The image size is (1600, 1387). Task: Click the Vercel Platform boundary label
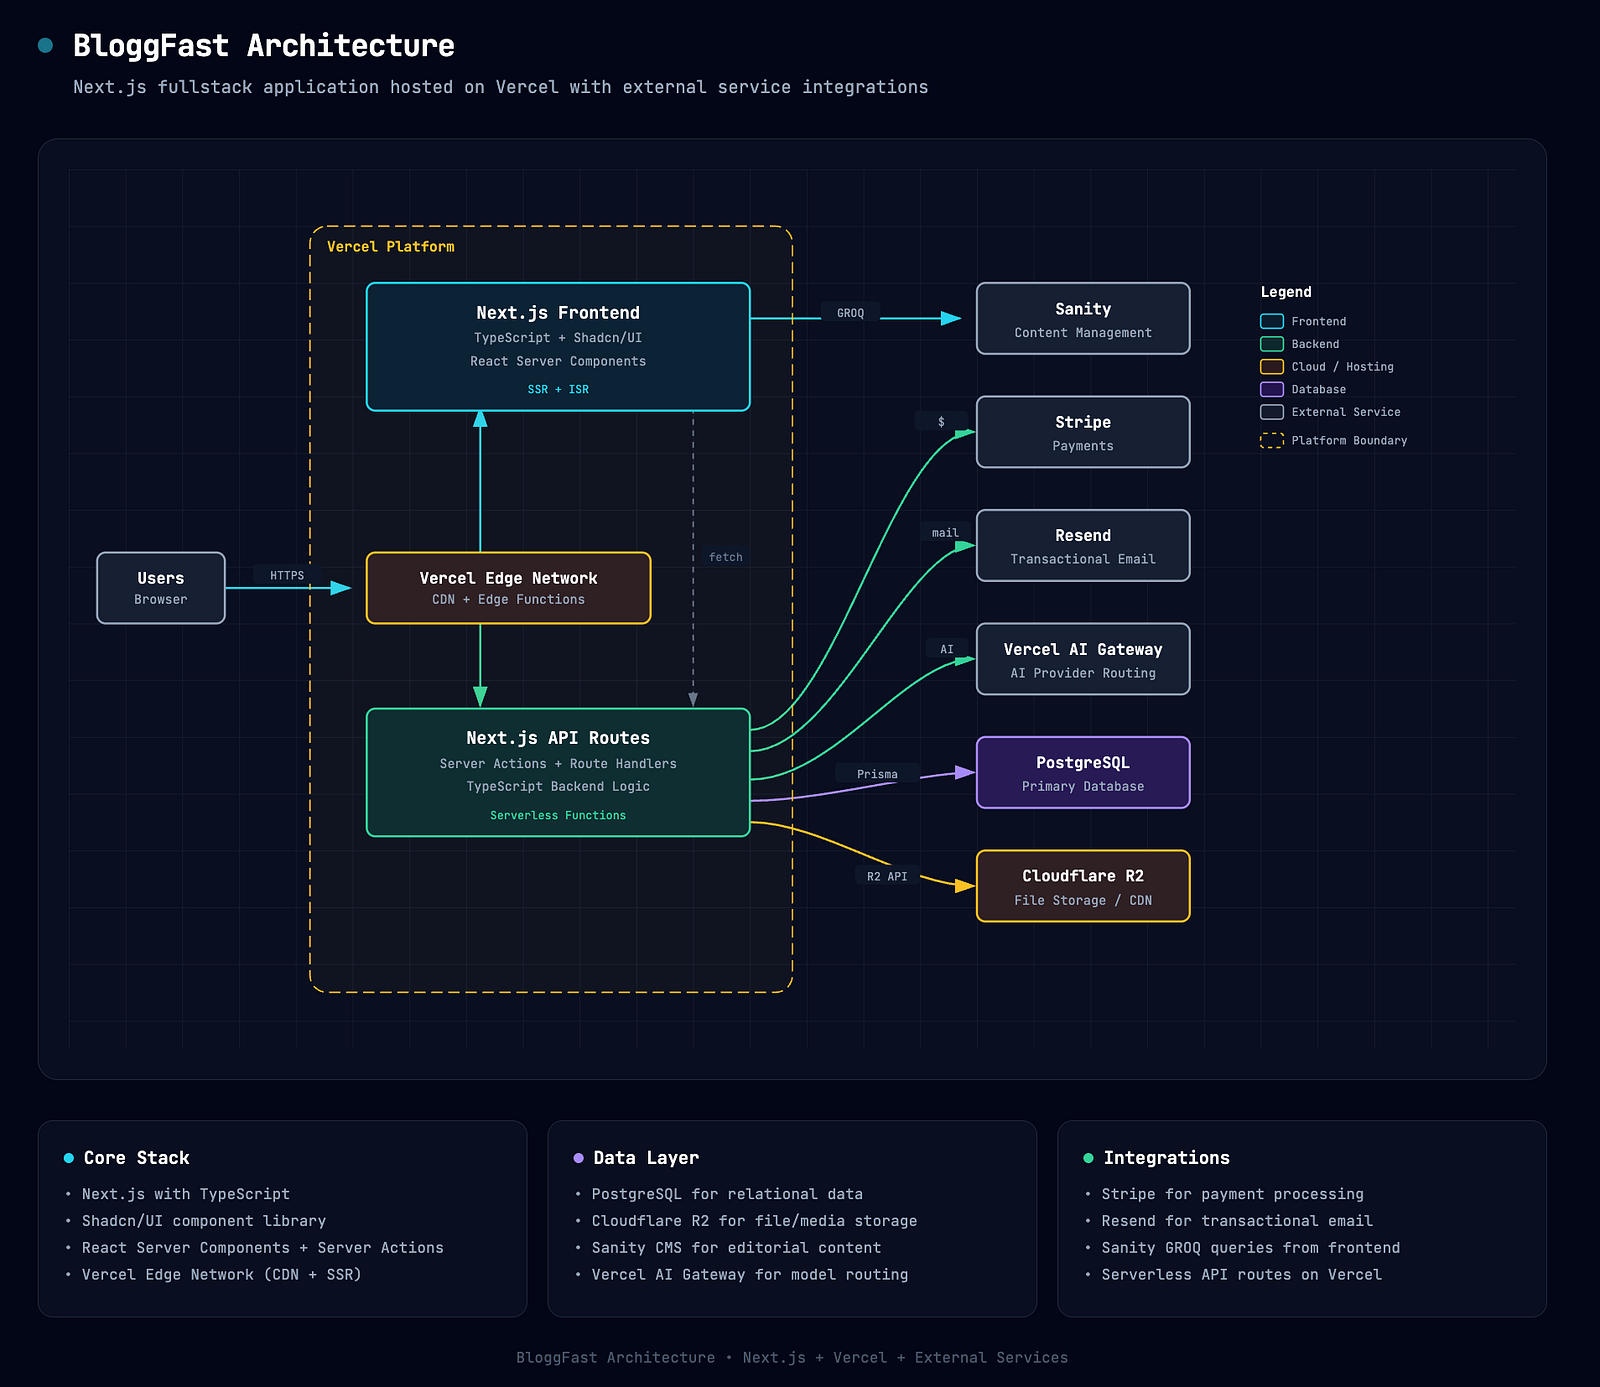(391, 247)
